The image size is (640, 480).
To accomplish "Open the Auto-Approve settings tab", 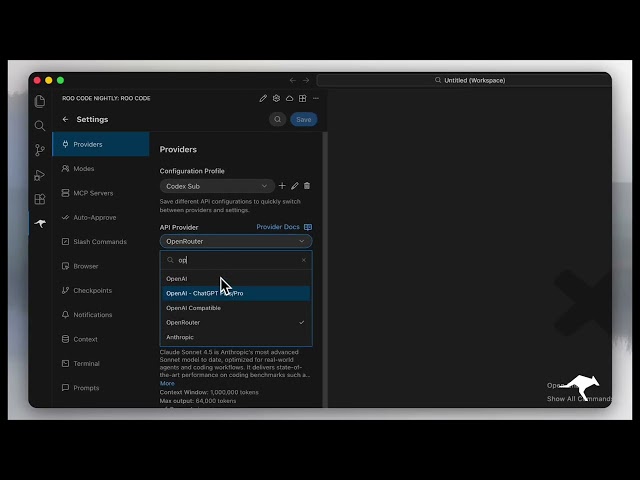I will tap(101, 218).
